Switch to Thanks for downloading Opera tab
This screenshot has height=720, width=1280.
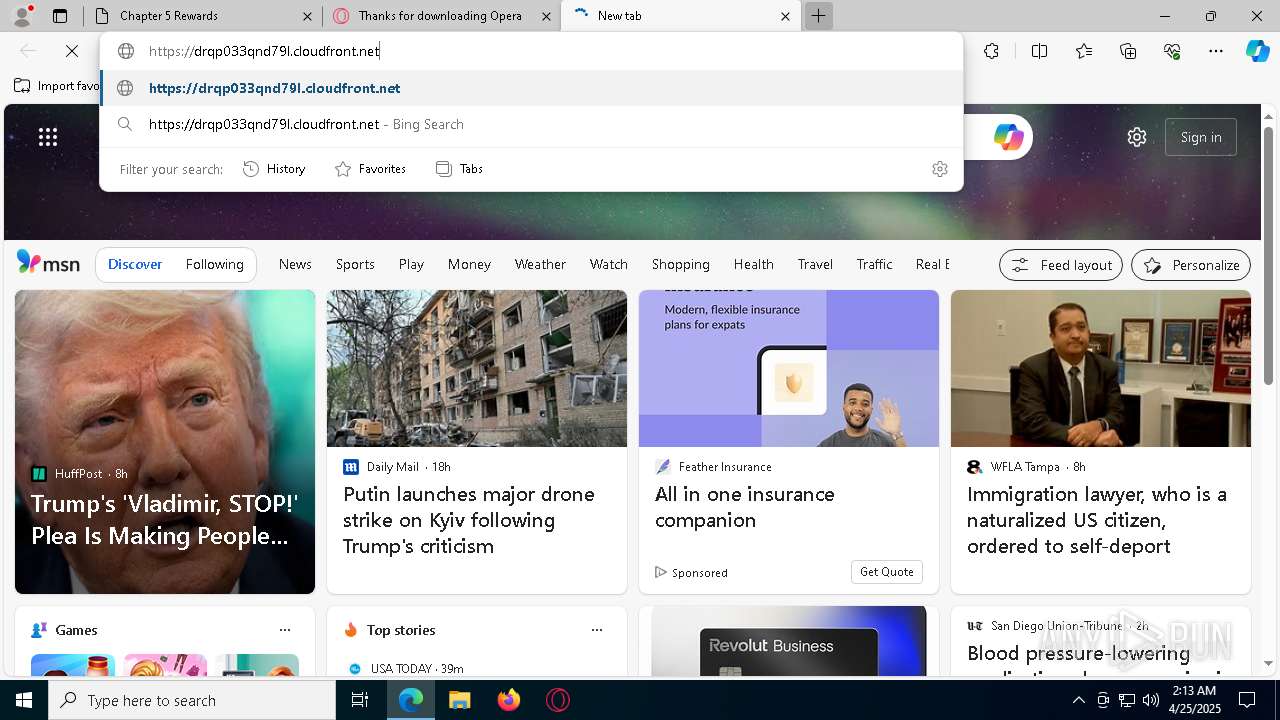pyautogui.click(x=440, y=16)
